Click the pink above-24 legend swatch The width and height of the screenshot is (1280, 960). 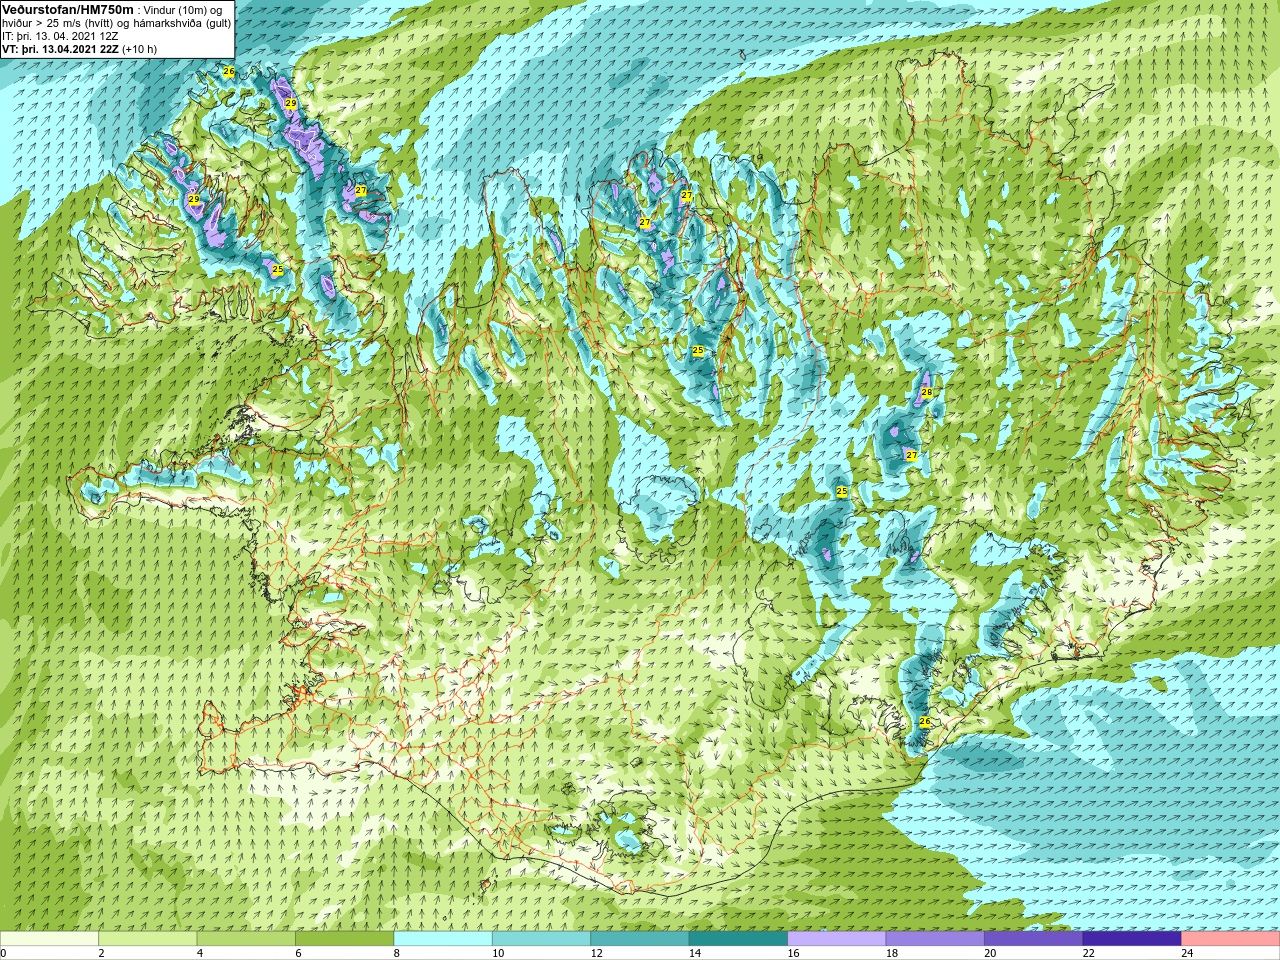[x=1231, y=939]
